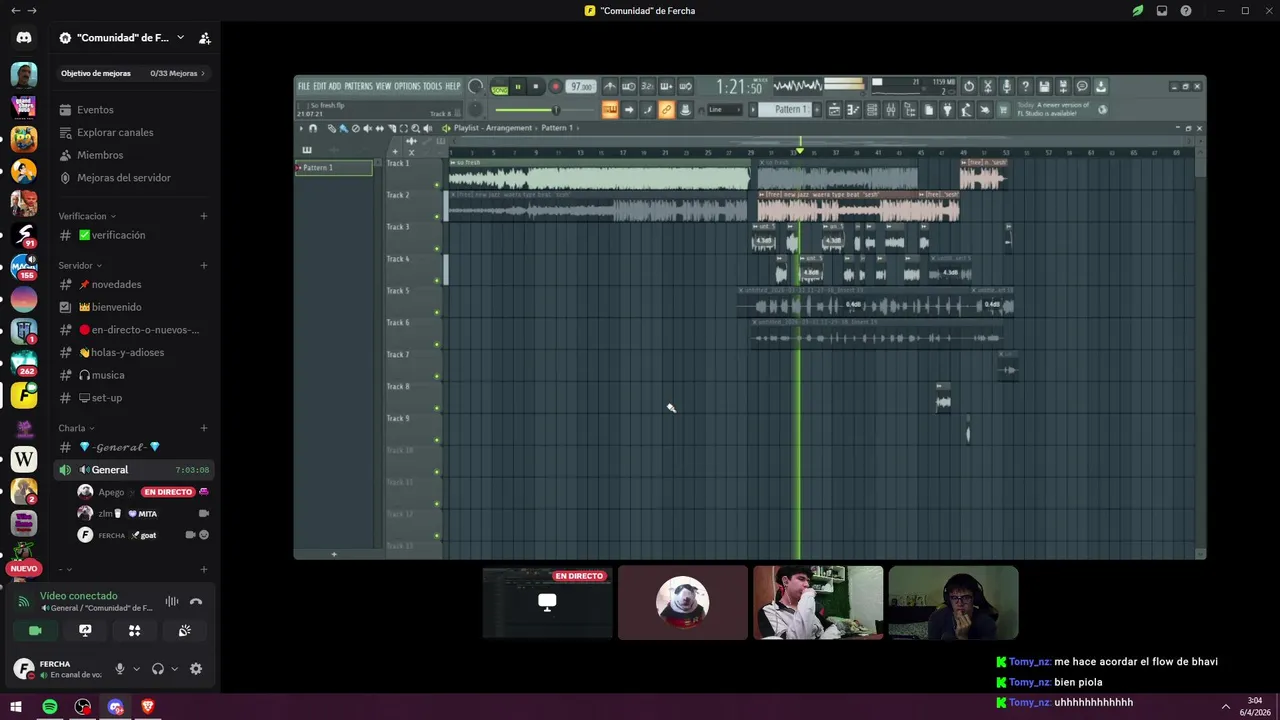1280x720 pixels.
Task: Disconnect from voice with the hang-up icon
Action: [x=196, y=601]
